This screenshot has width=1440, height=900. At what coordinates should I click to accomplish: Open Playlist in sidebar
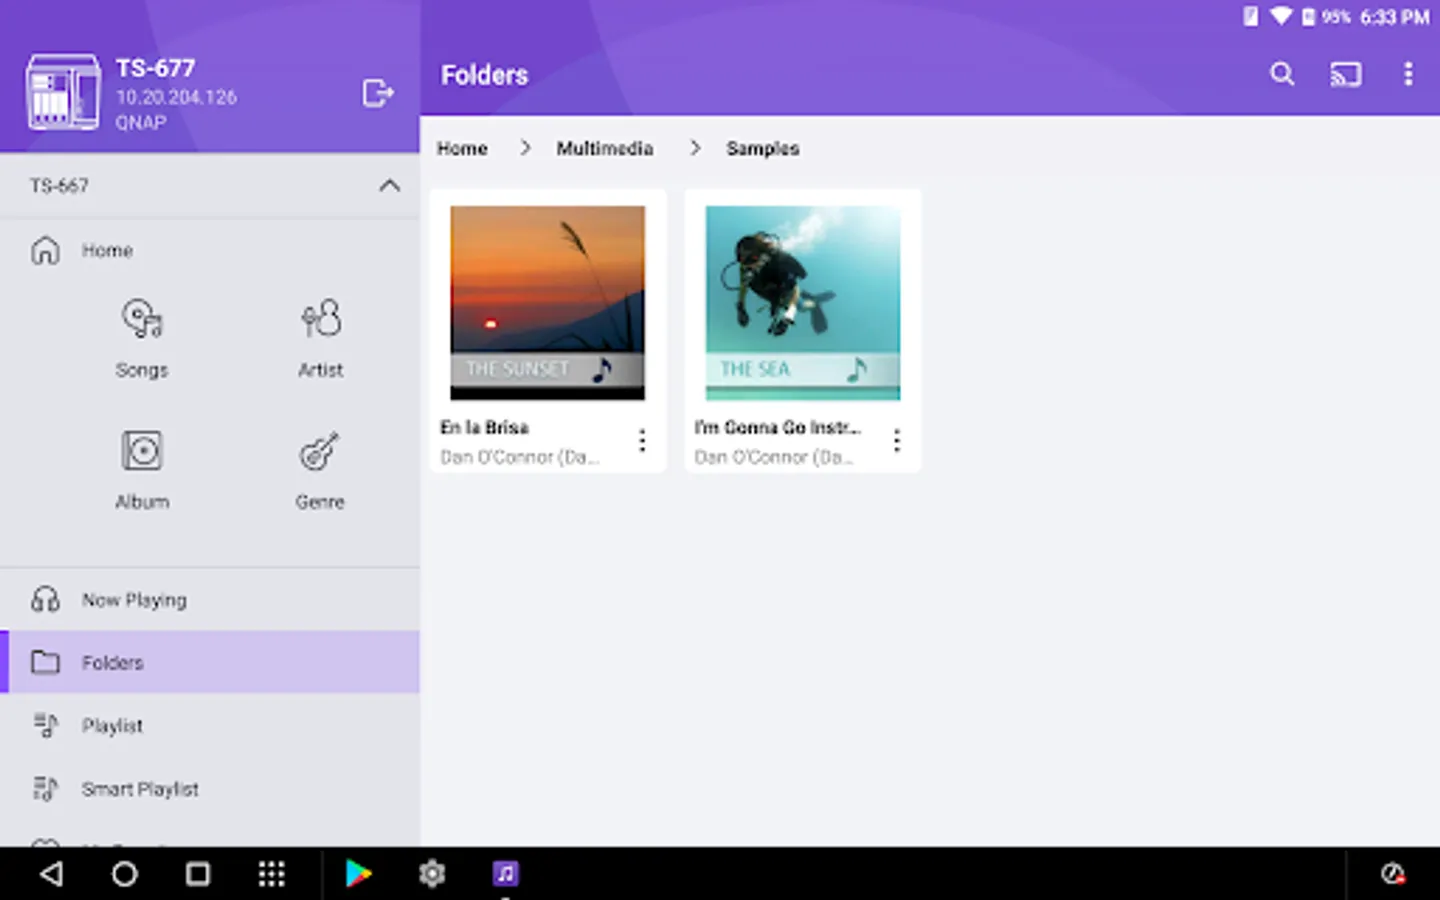tap(210, 725)
